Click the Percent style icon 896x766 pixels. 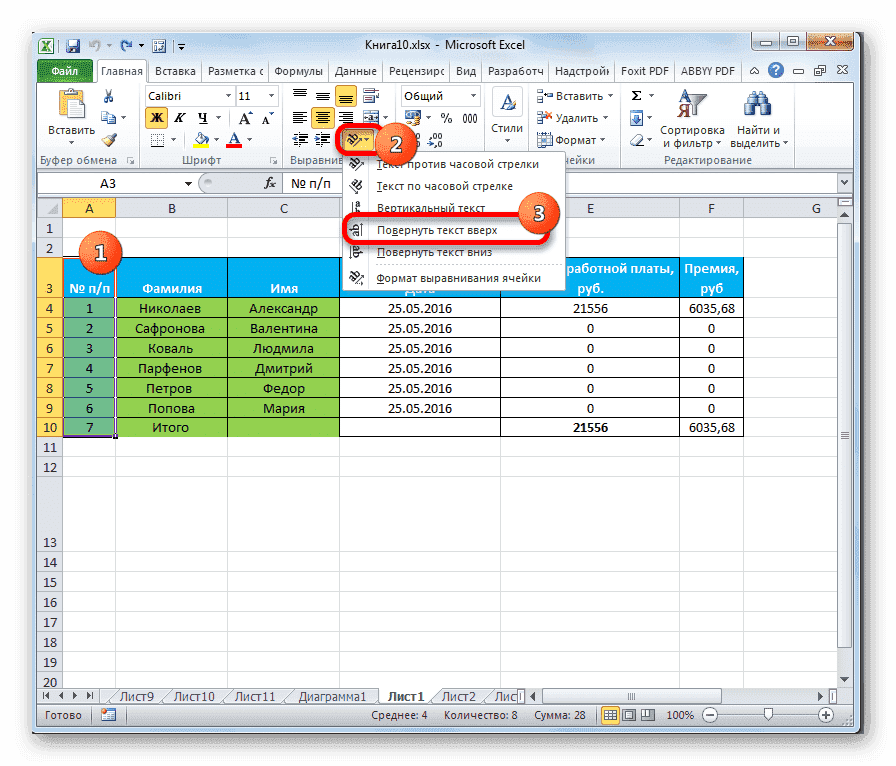[x=447, y=116]
